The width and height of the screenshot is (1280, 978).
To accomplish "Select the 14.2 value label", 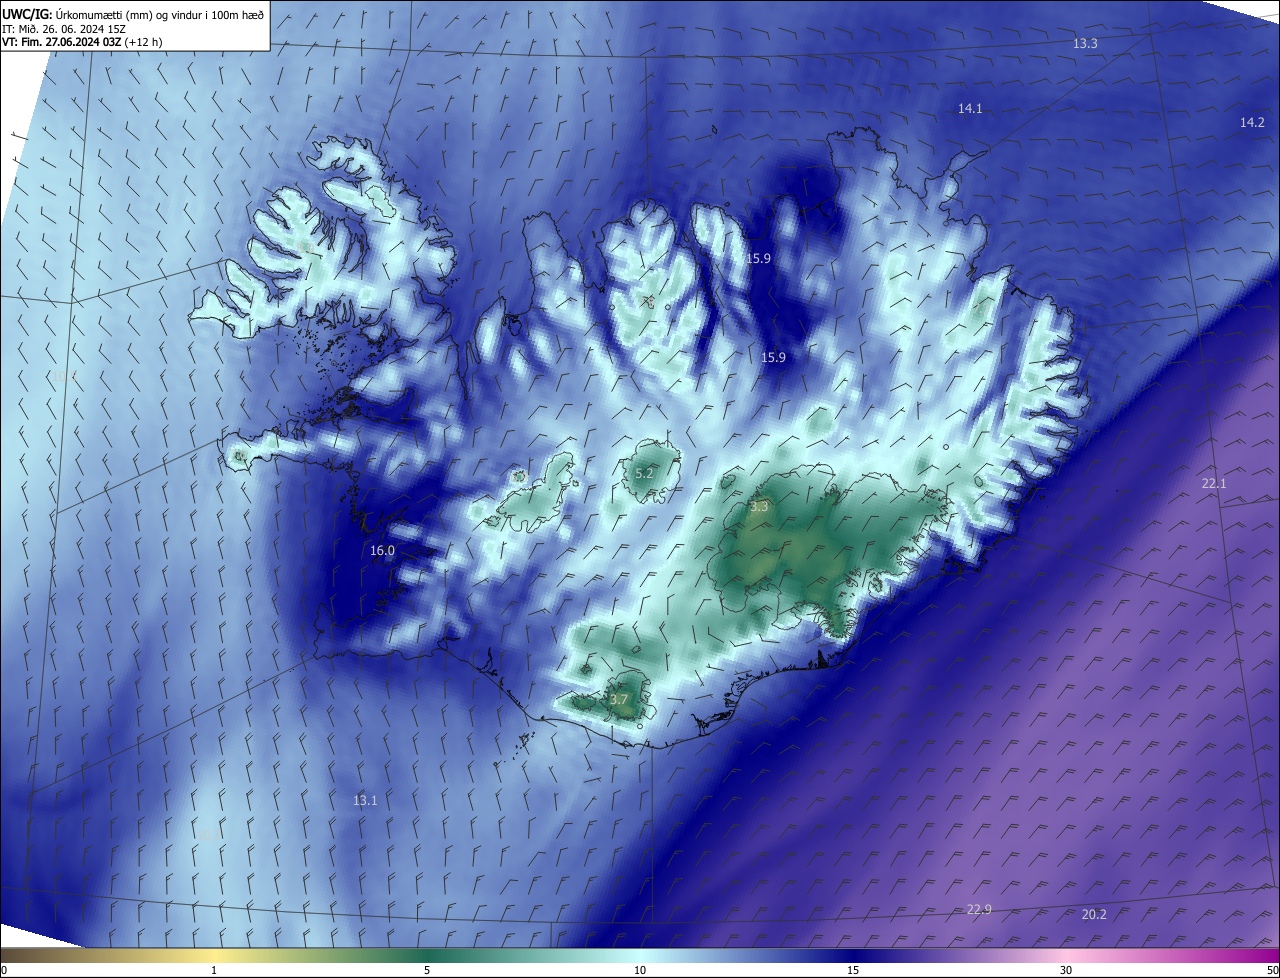I will point(1252,123).
